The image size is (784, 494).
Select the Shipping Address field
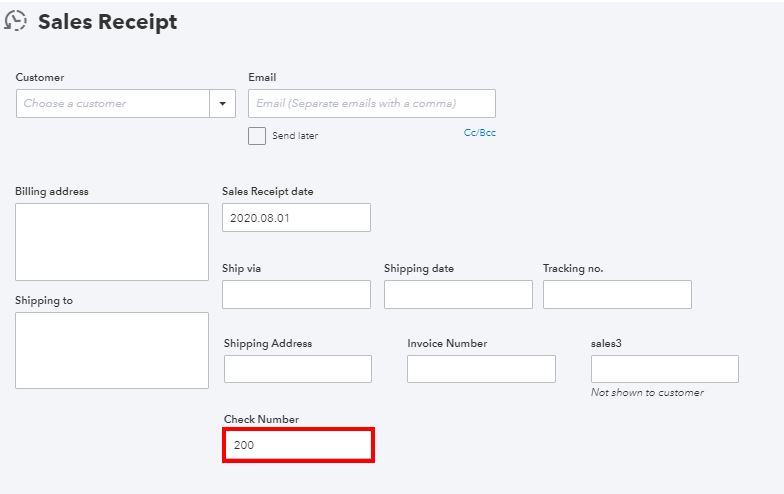tap(298, 369)
